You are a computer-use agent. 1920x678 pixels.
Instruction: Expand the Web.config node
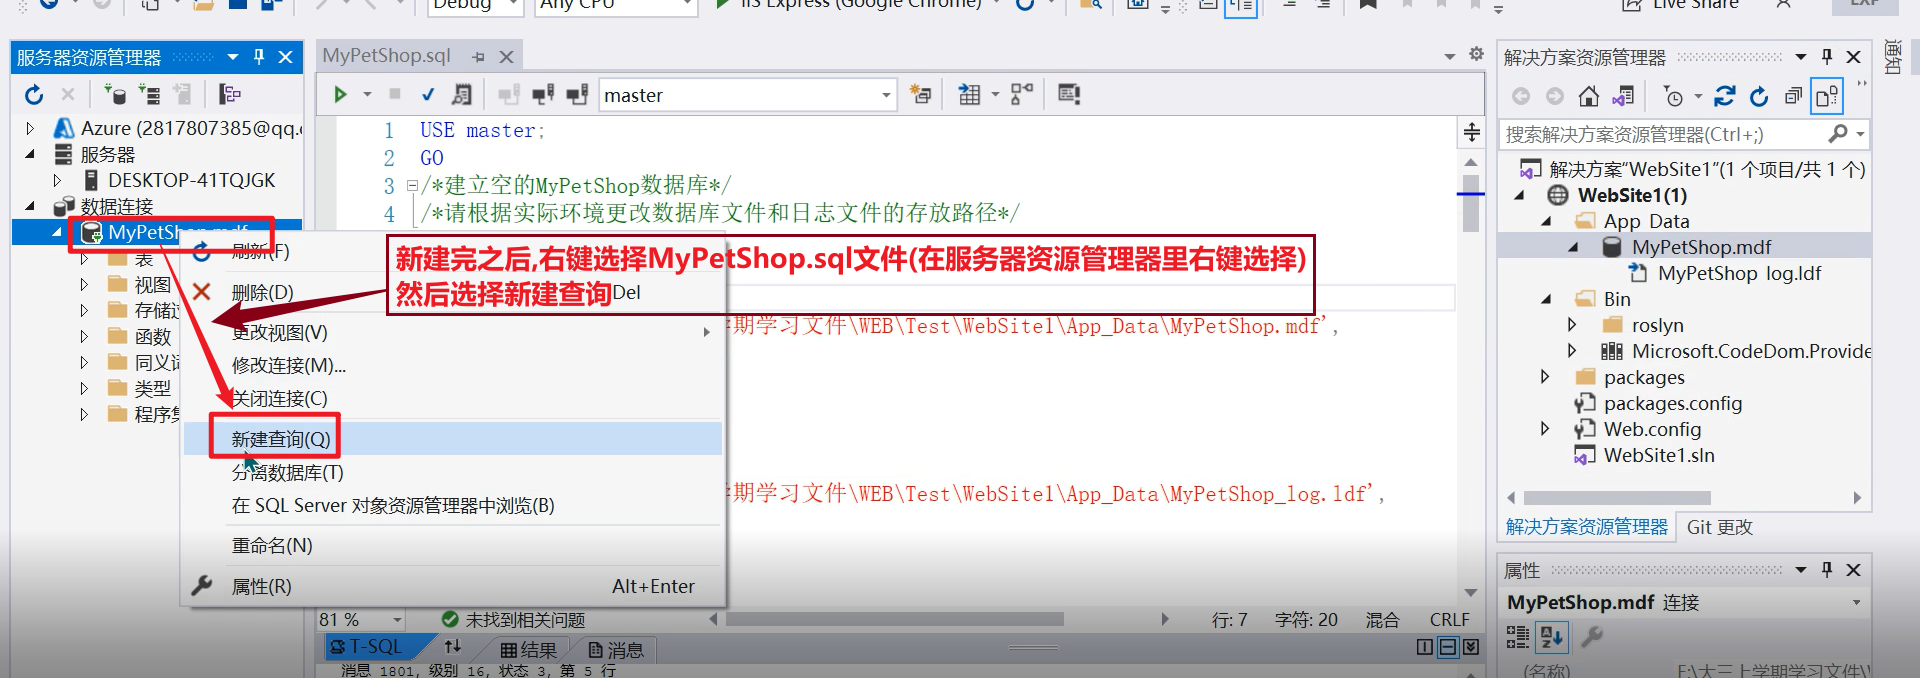[x=1545, y=429]
